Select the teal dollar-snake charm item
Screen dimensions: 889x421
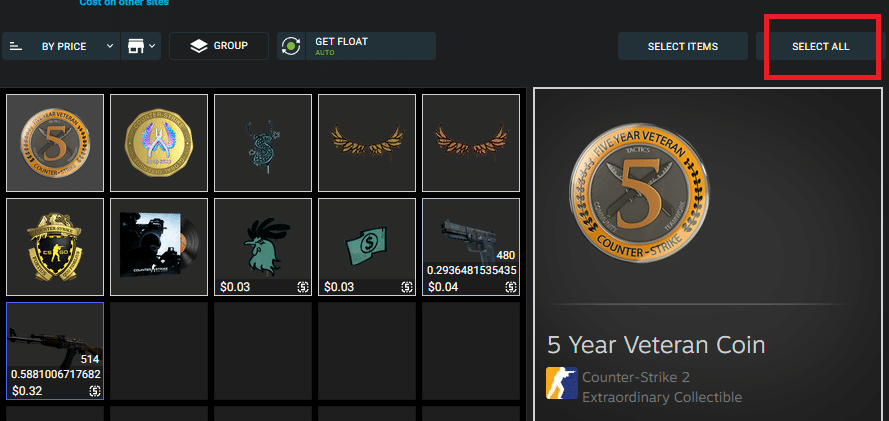[x=263, y=143]
